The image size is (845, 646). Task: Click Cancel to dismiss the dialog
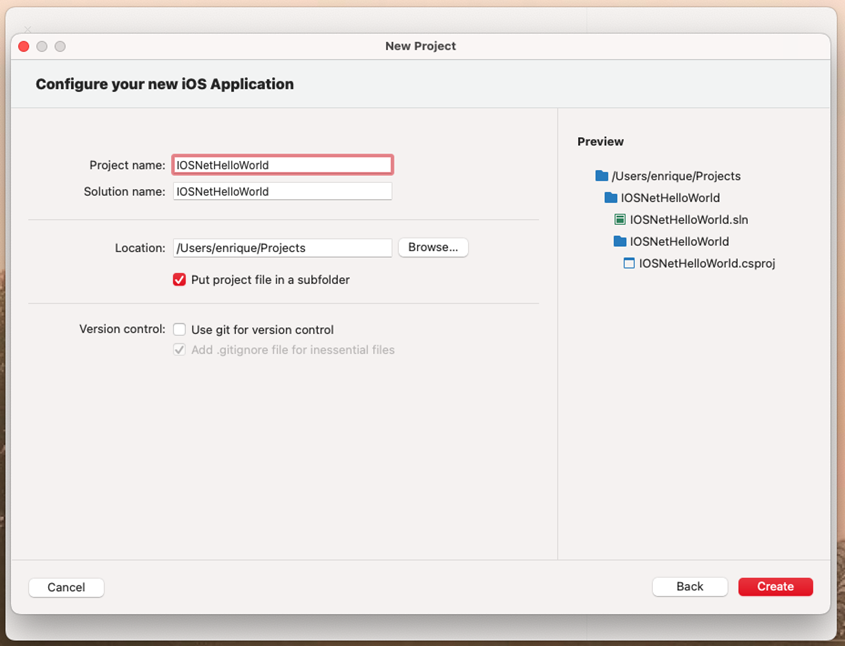pyautogui.click(x=66, y=587)
